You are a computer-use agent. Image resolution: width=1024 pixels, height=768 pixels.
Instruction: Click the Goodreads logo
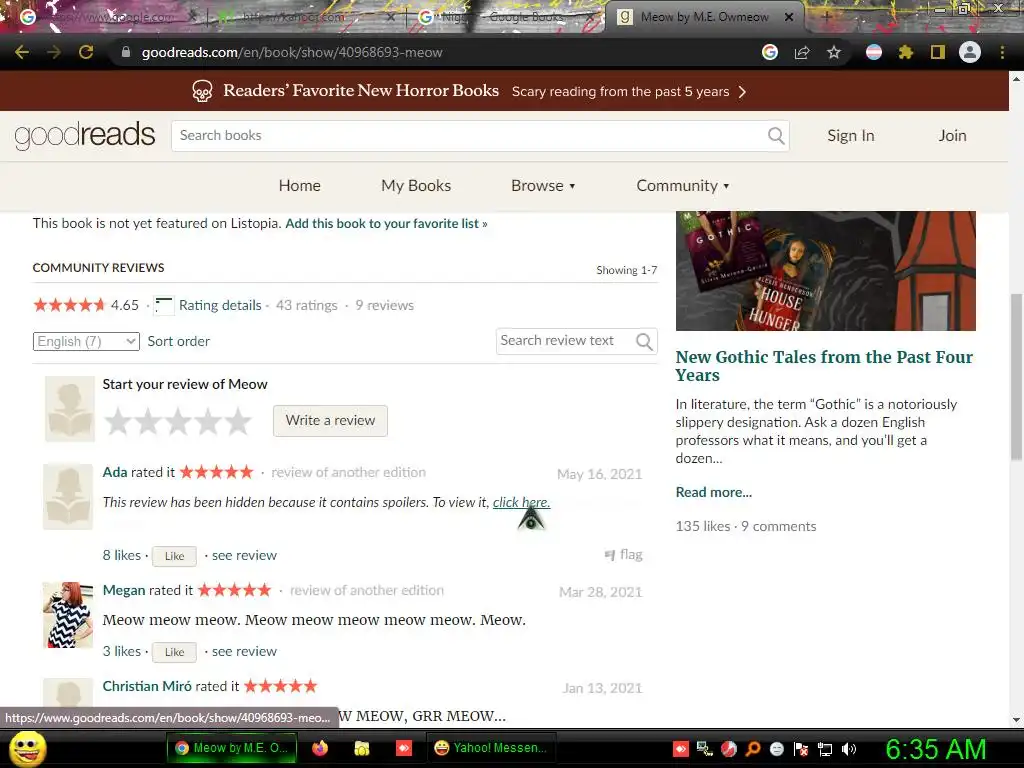tap(85, 135)
